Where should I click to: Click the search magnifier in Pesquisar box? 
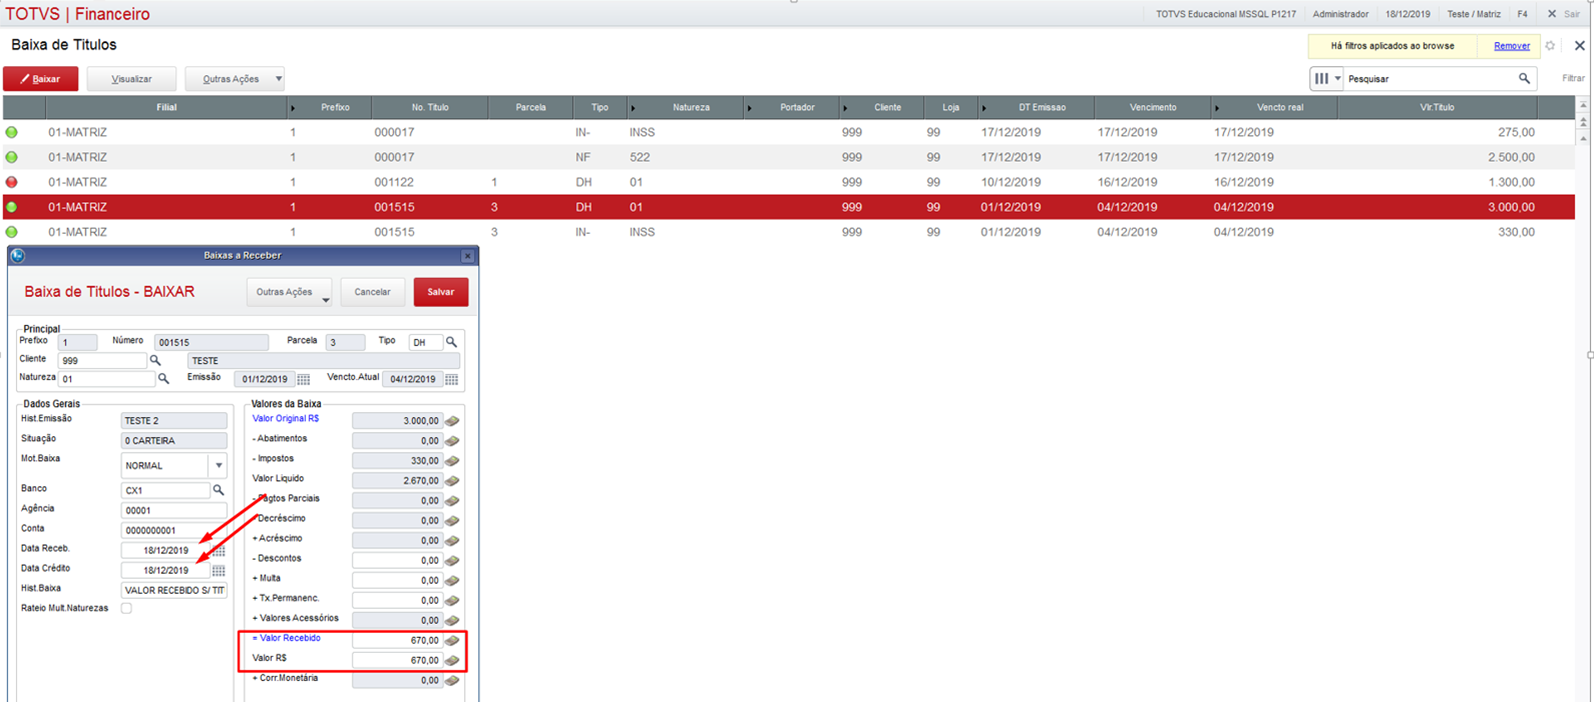1524,79
